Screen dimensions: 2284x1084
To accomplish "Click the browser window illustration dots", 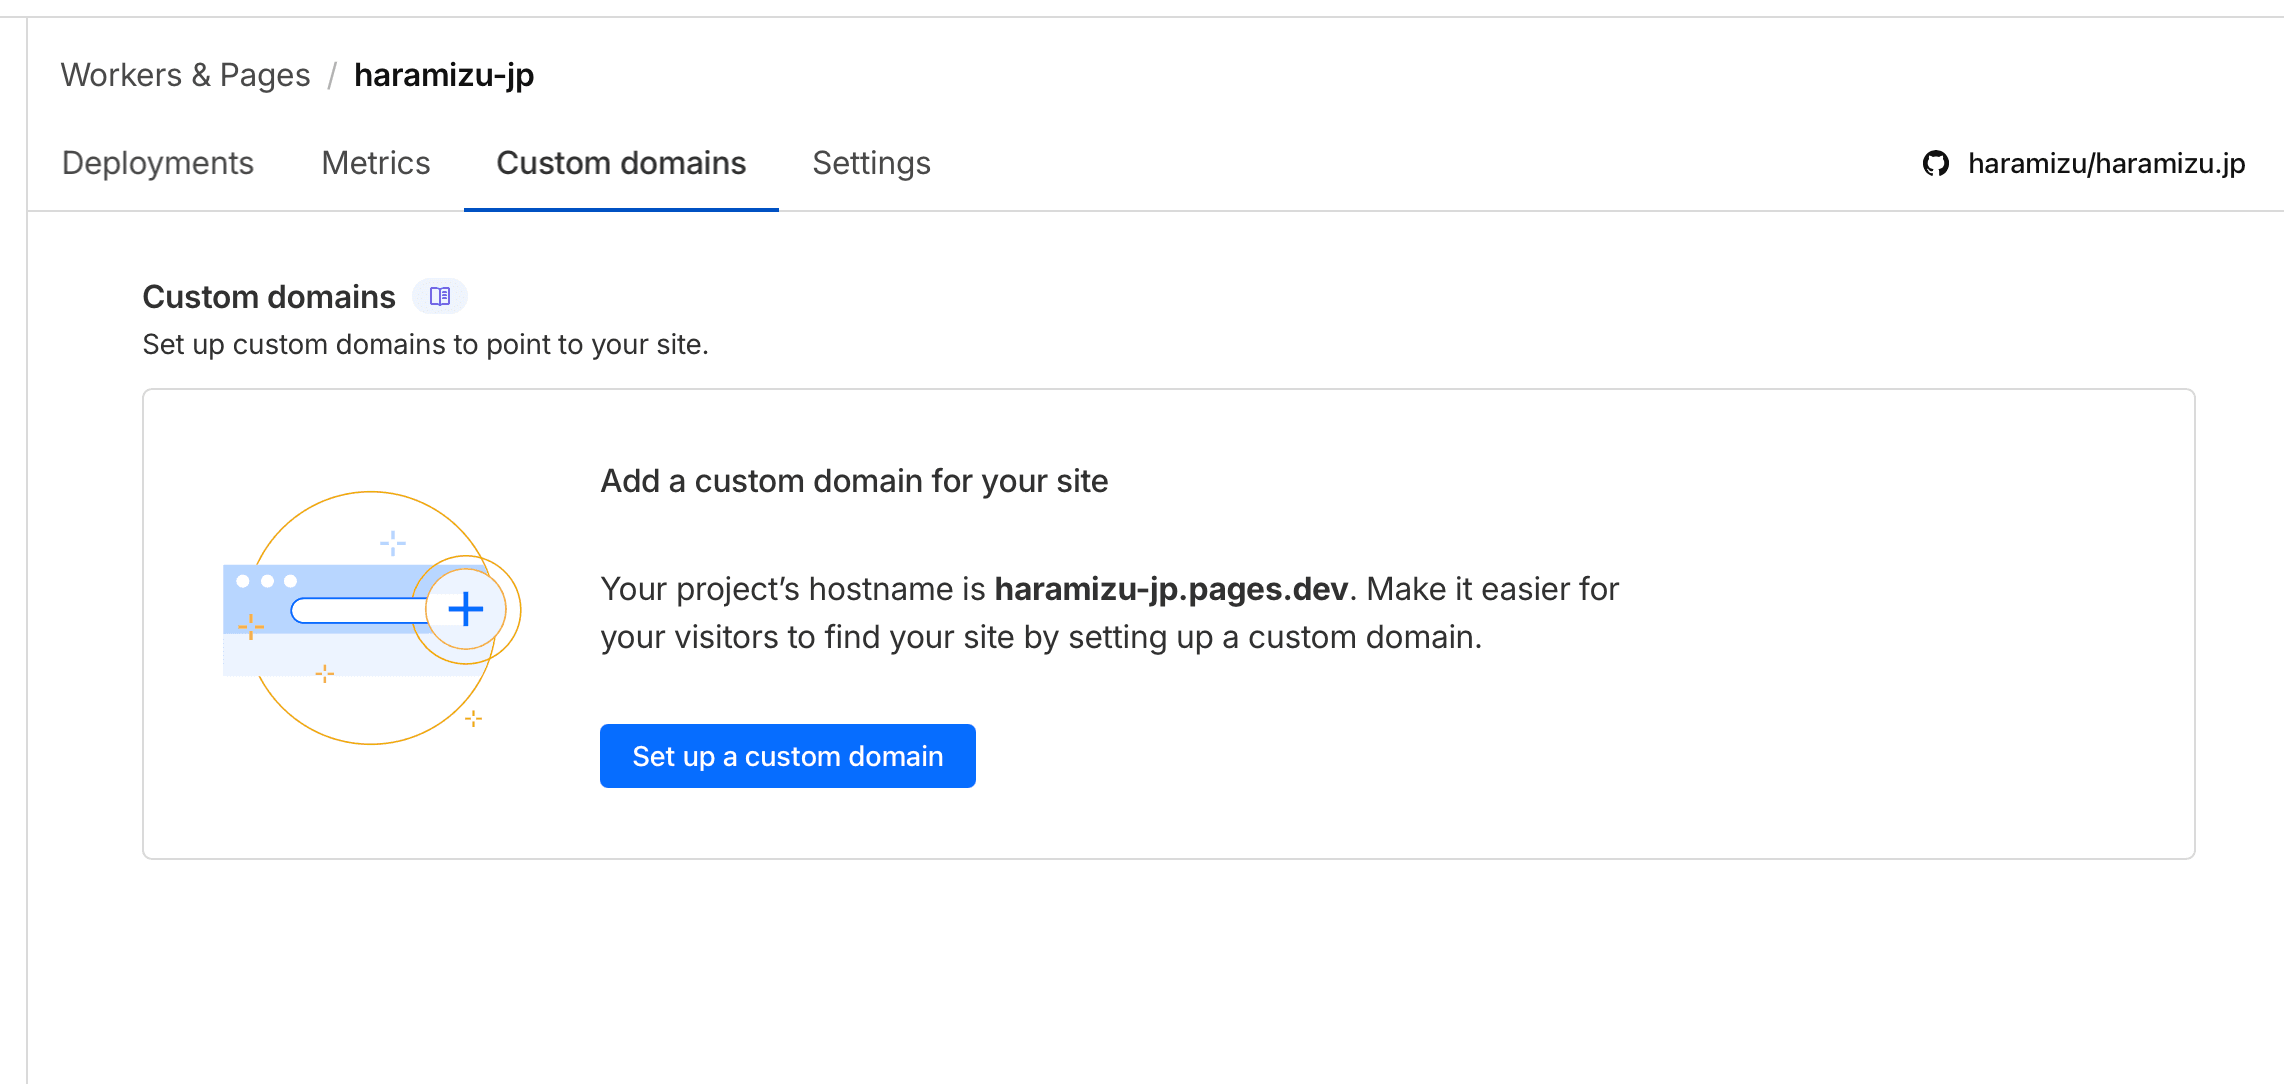I will pos(266,581).
